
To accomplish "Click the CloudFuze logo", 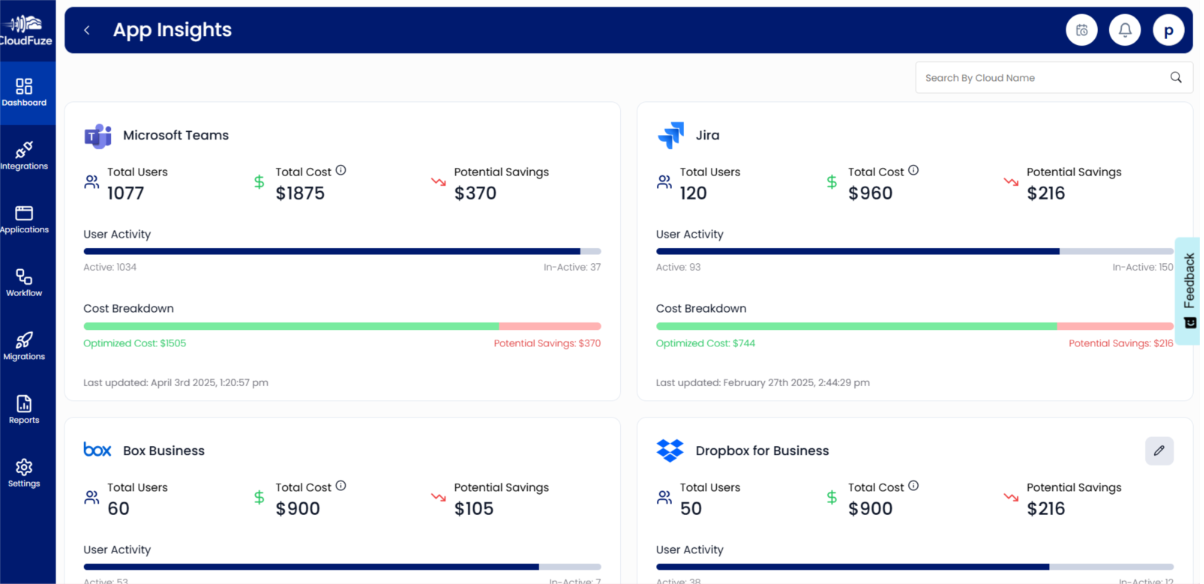I will point(27,30).
